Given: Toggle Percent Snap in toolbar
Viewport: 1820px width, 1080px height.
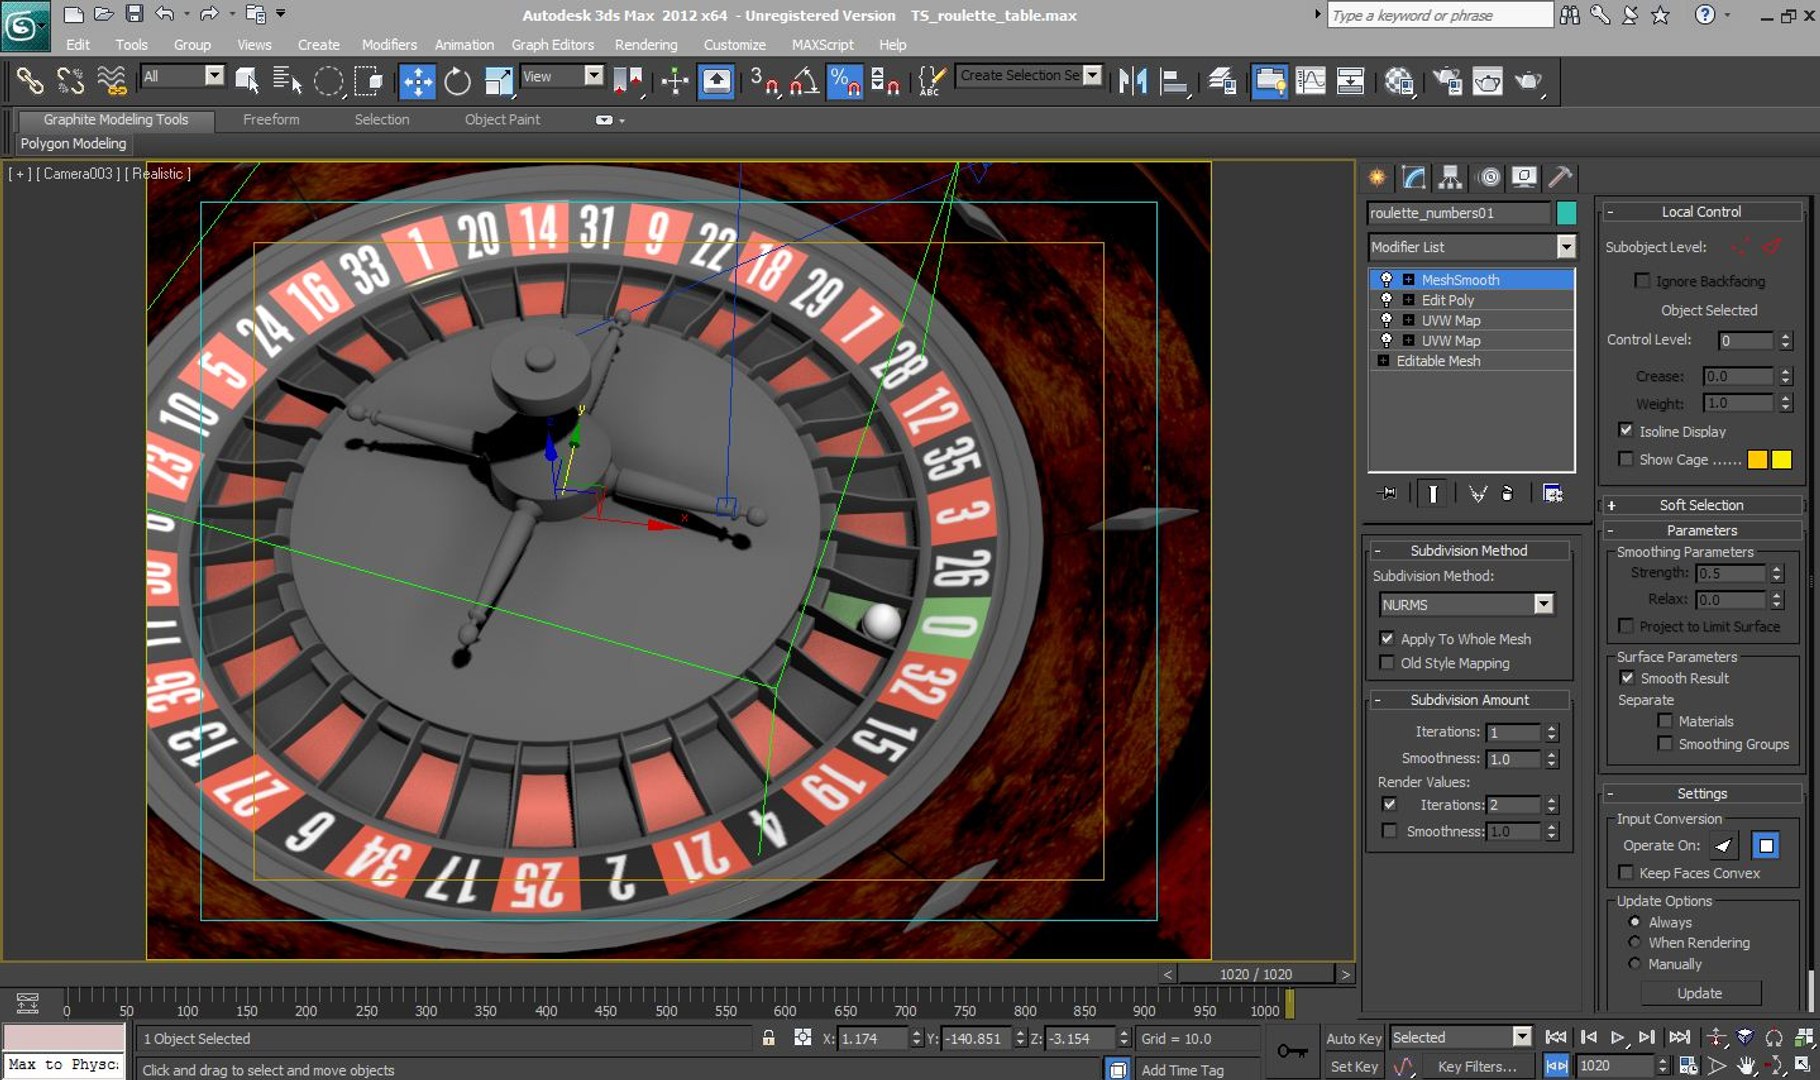Looking at the screenshot, I should 845,81.
